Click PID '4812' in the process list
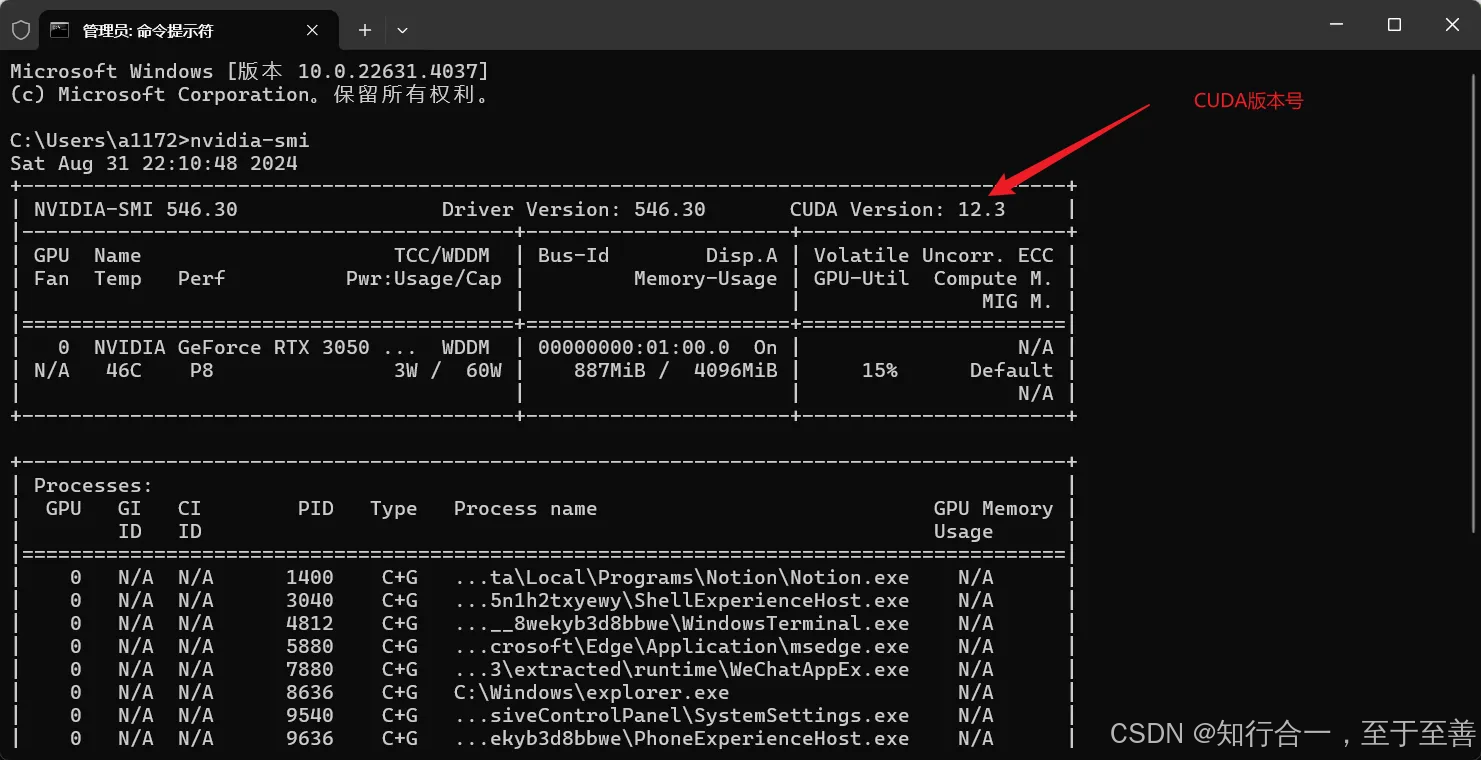The height and width of the screenshot is (760, 1481). (x=310, y=623)
